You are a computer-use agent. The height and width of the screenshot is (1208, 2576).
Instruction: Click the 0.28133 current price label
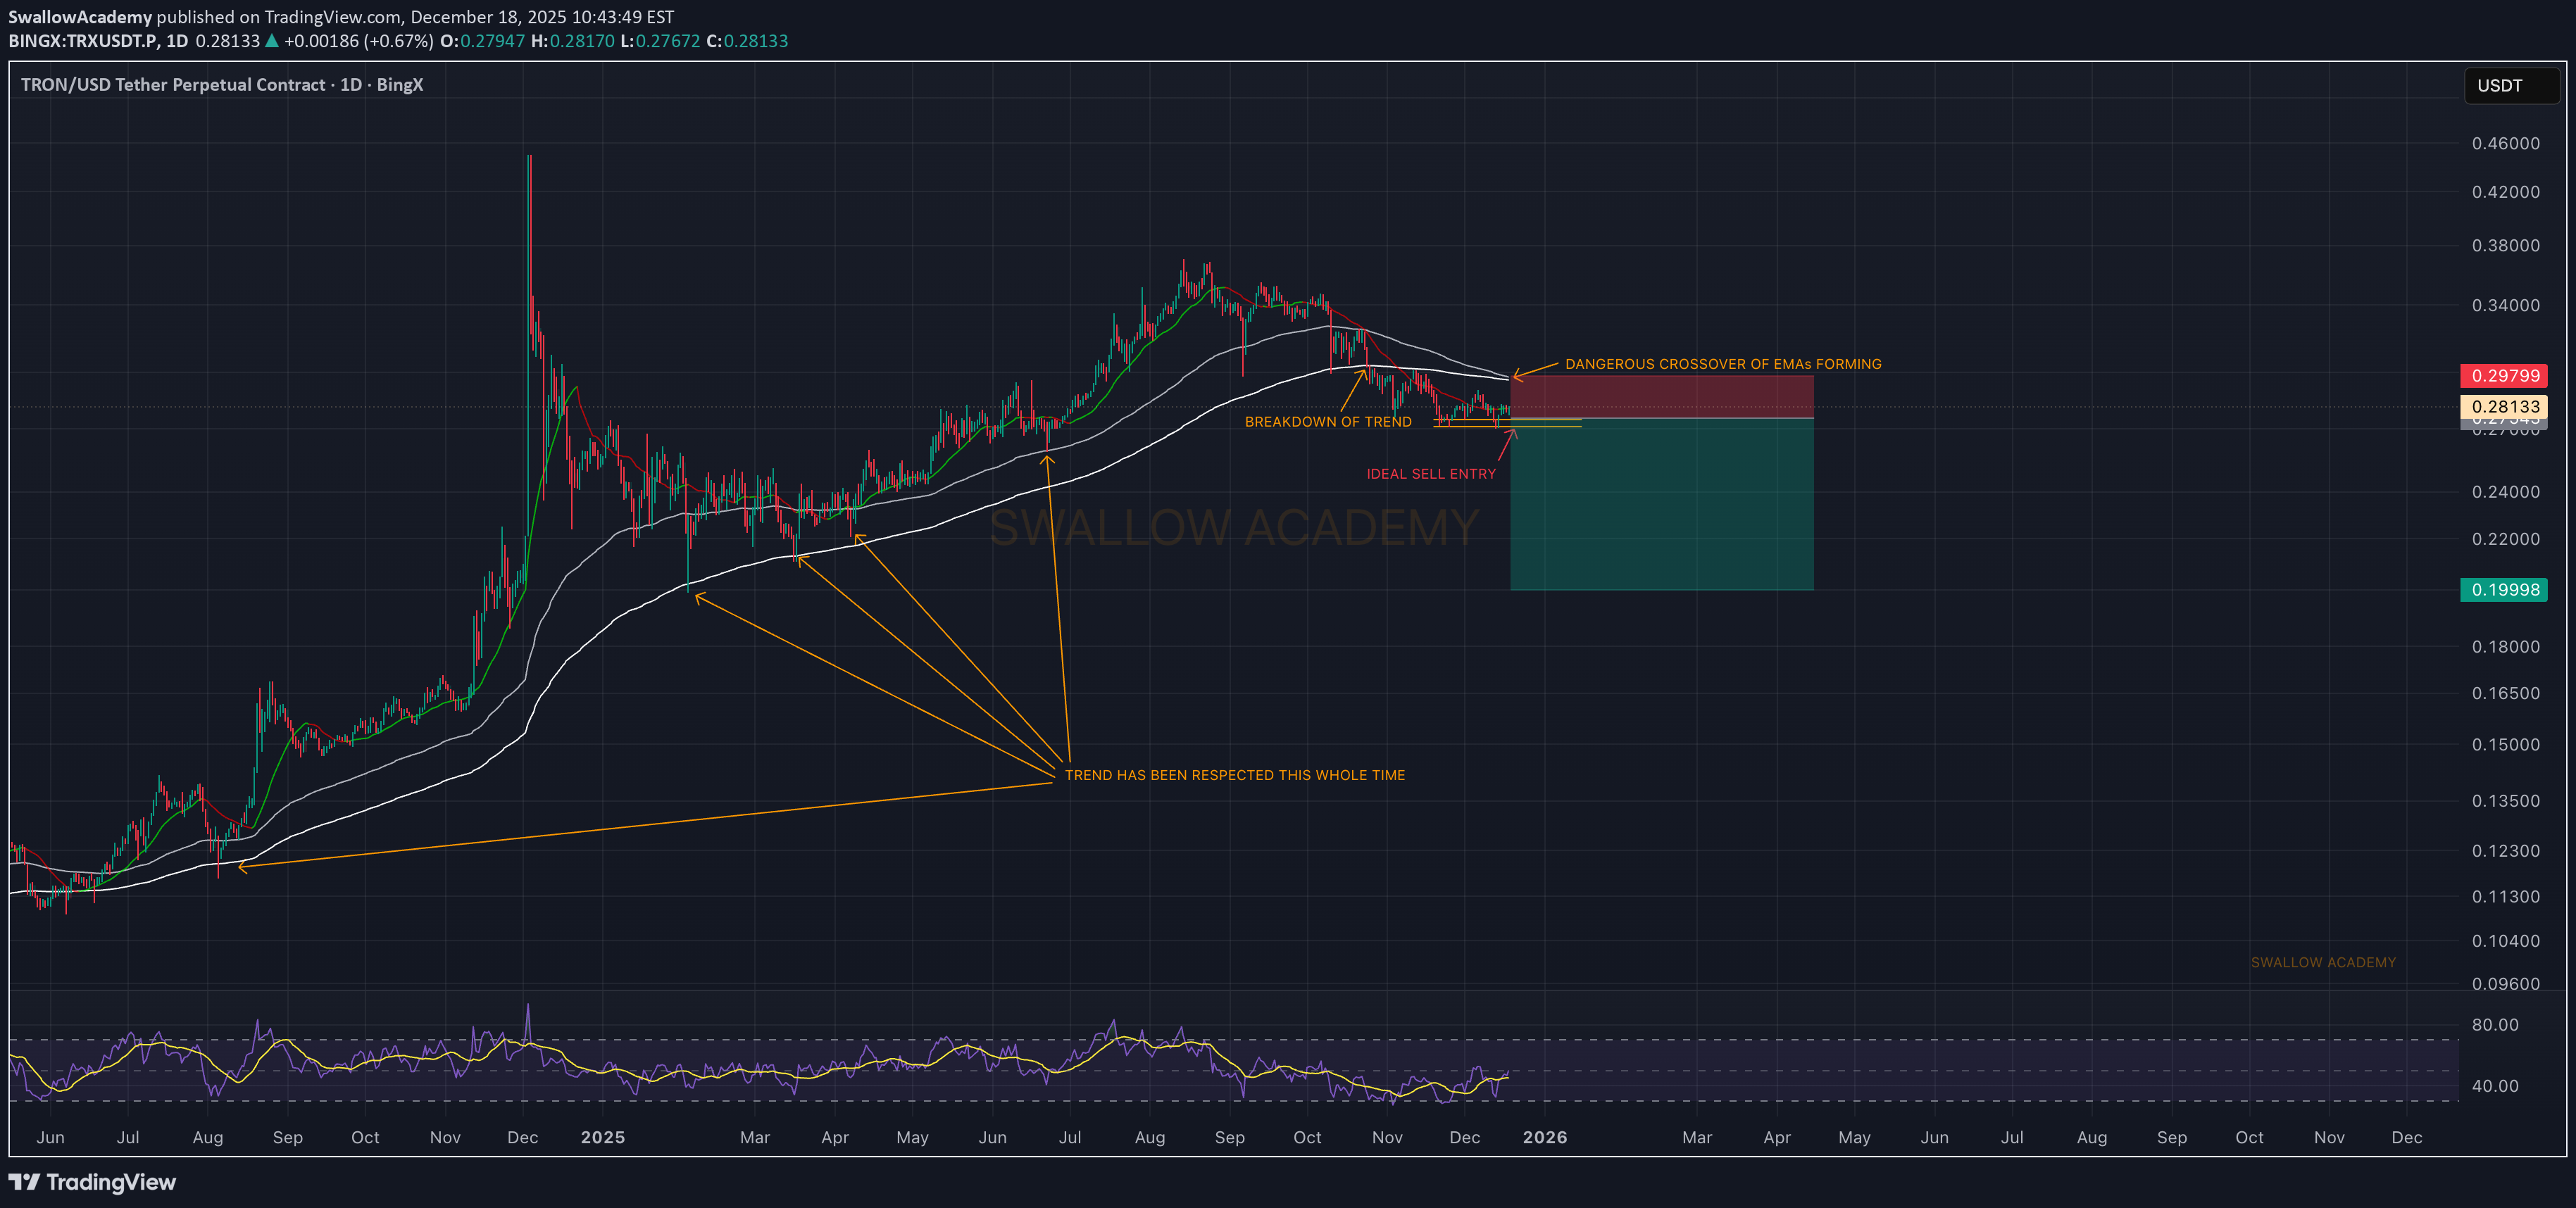(x=2503, y=406)
